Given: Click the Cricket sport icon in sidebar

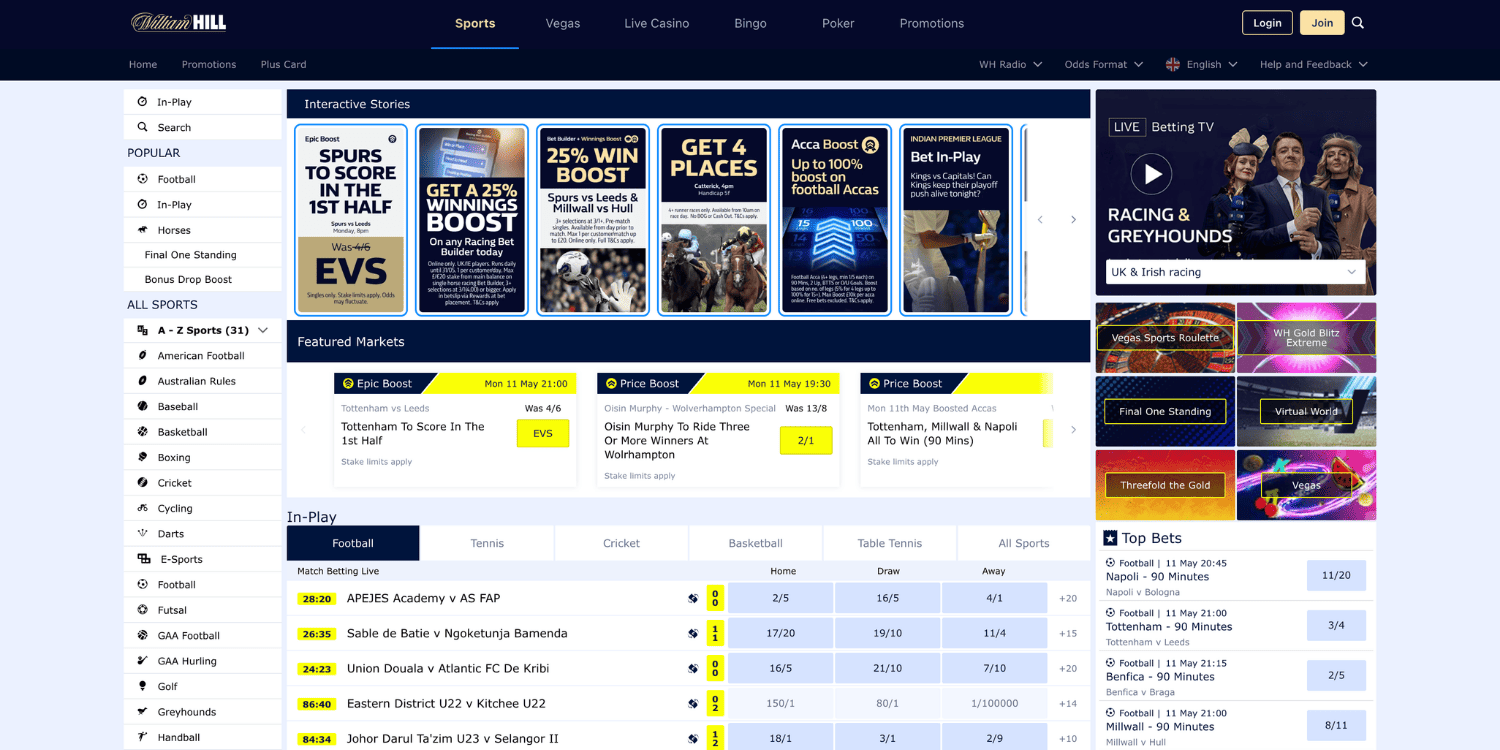Looking at the screenshot, I should point(142,483).
